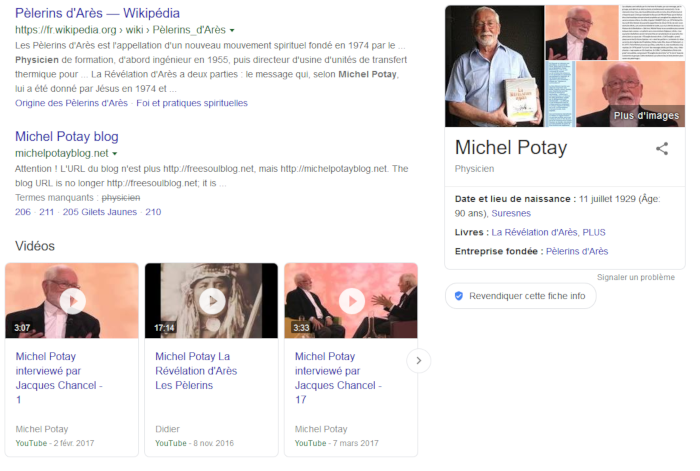Play the 17:14 Révélation d'Arès video

[x=211, y=300]
